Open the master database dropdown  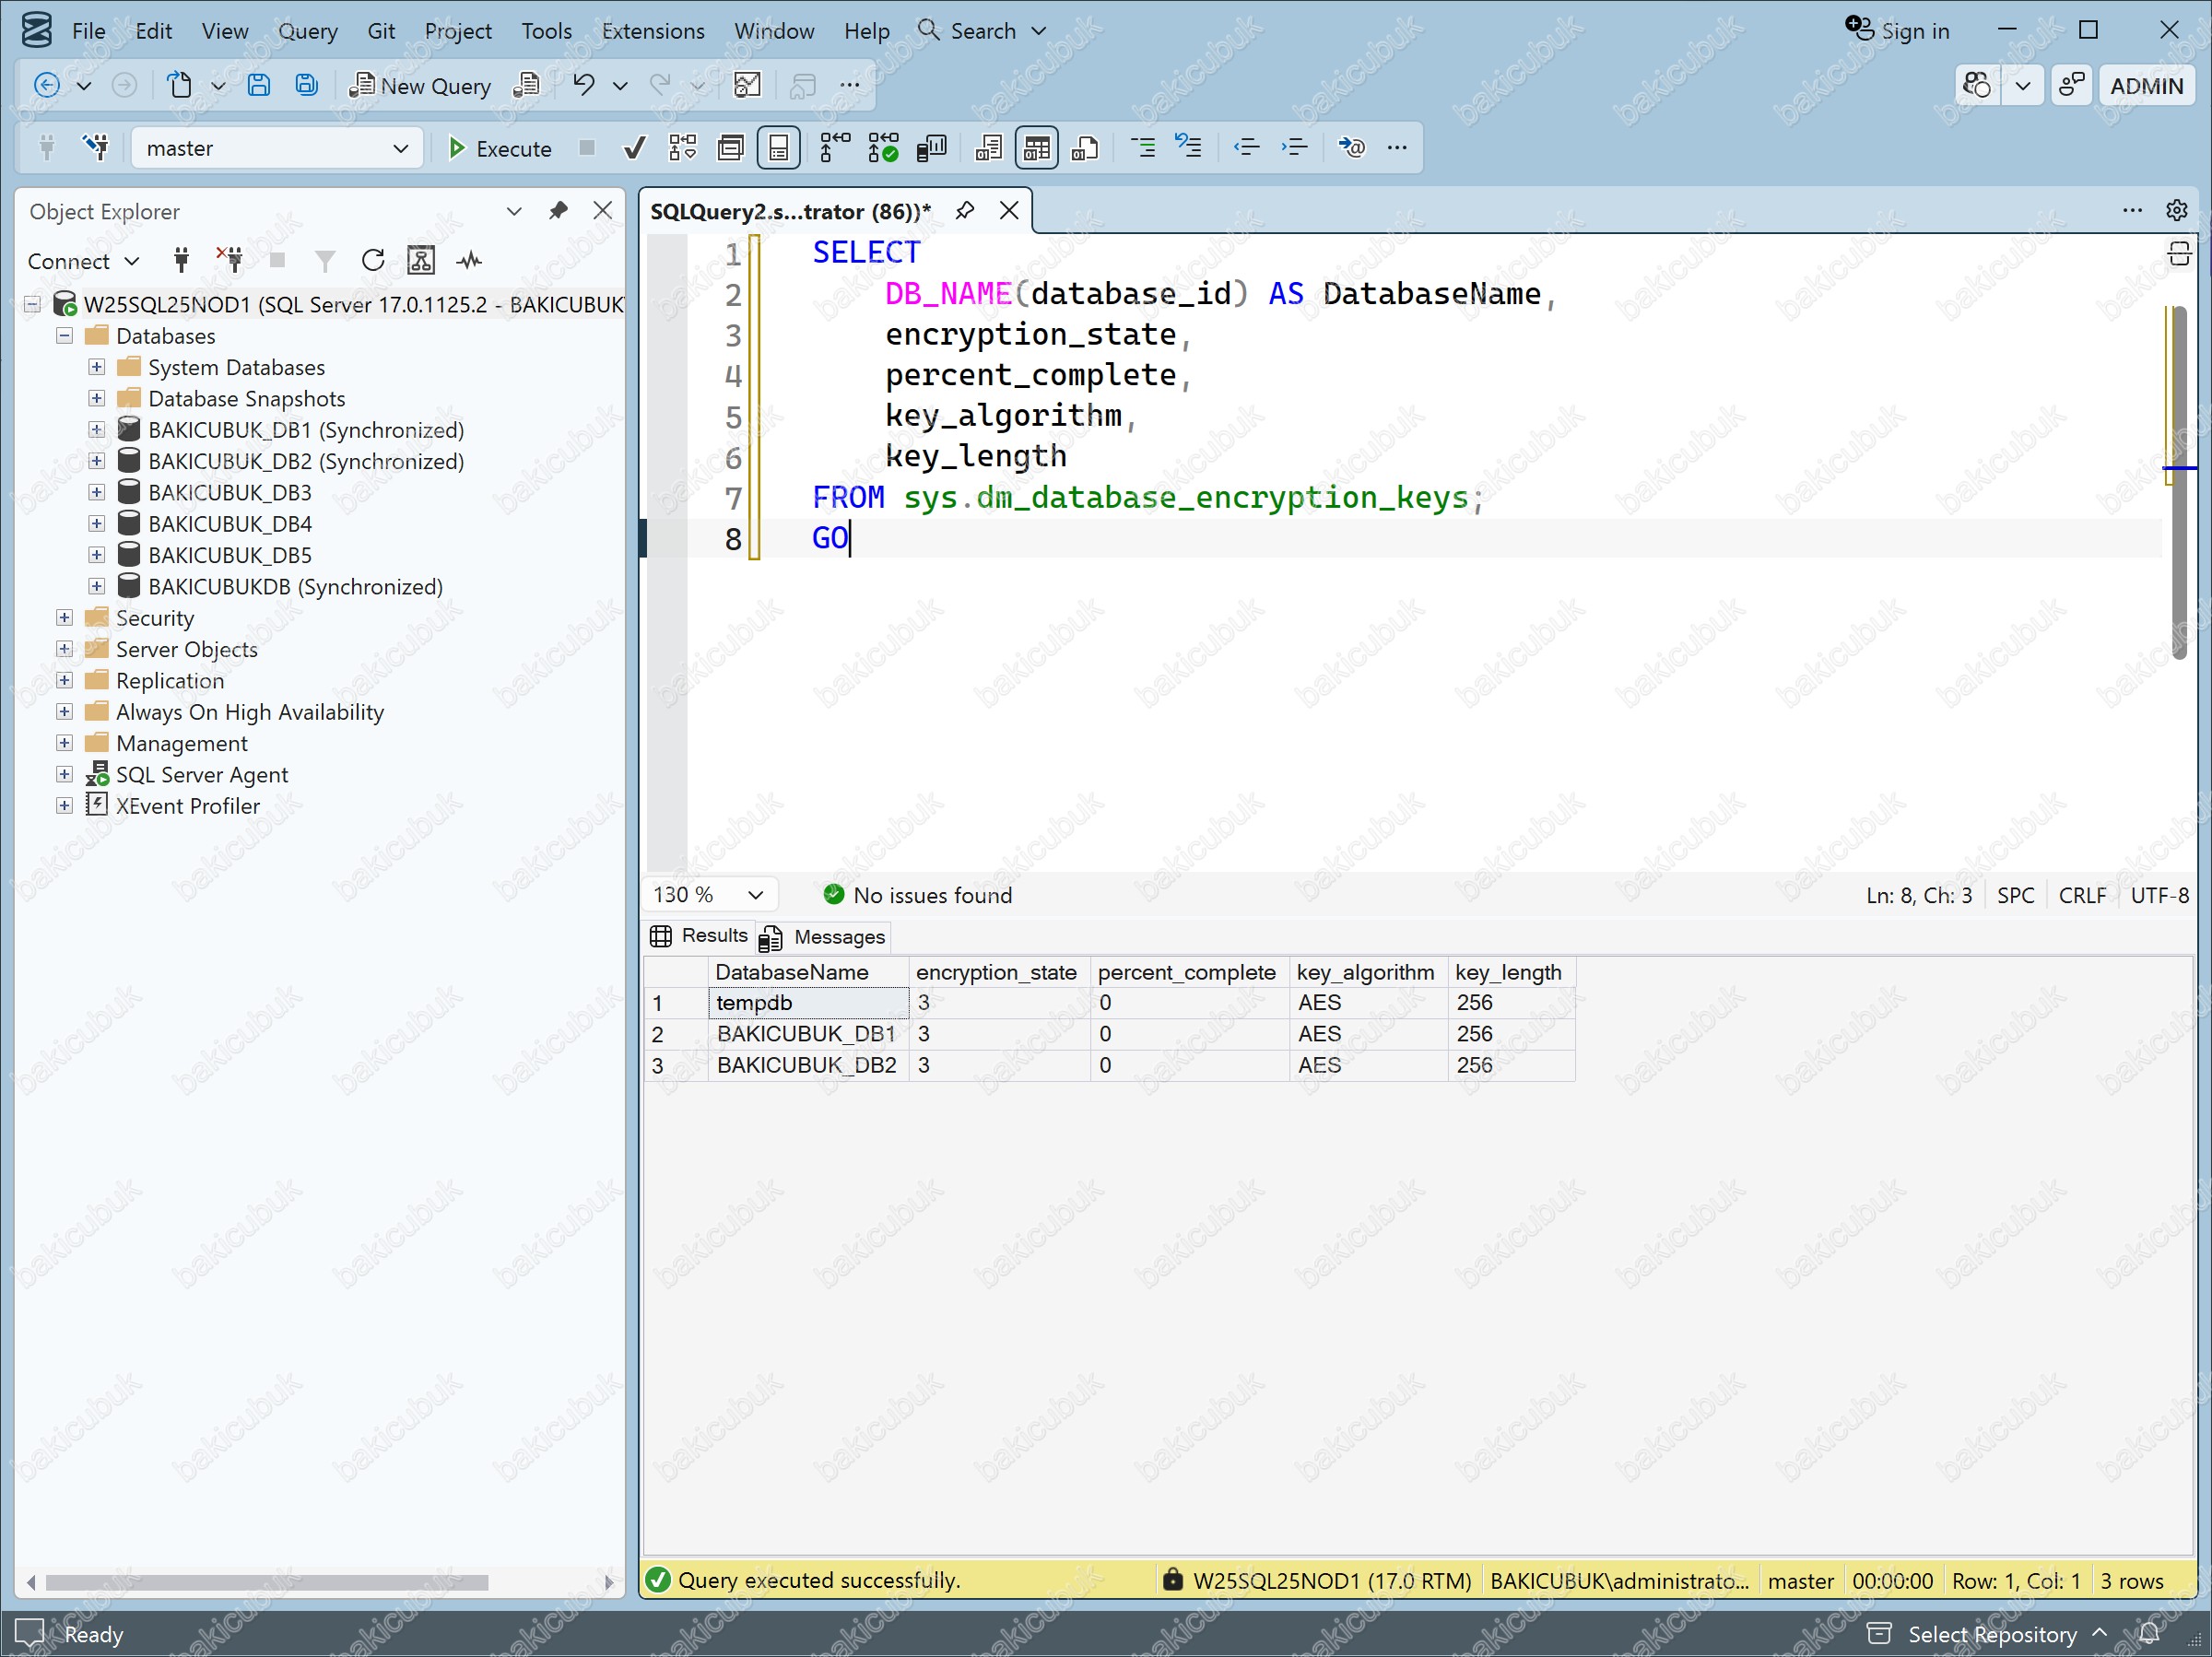[x=277, y=148]
